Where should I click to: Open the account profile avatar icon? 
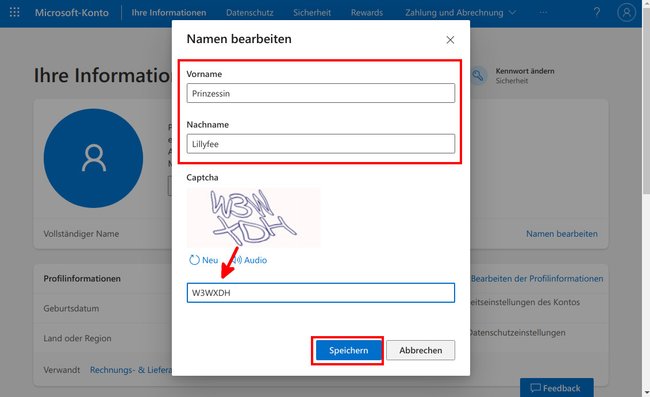pos(626,12)
